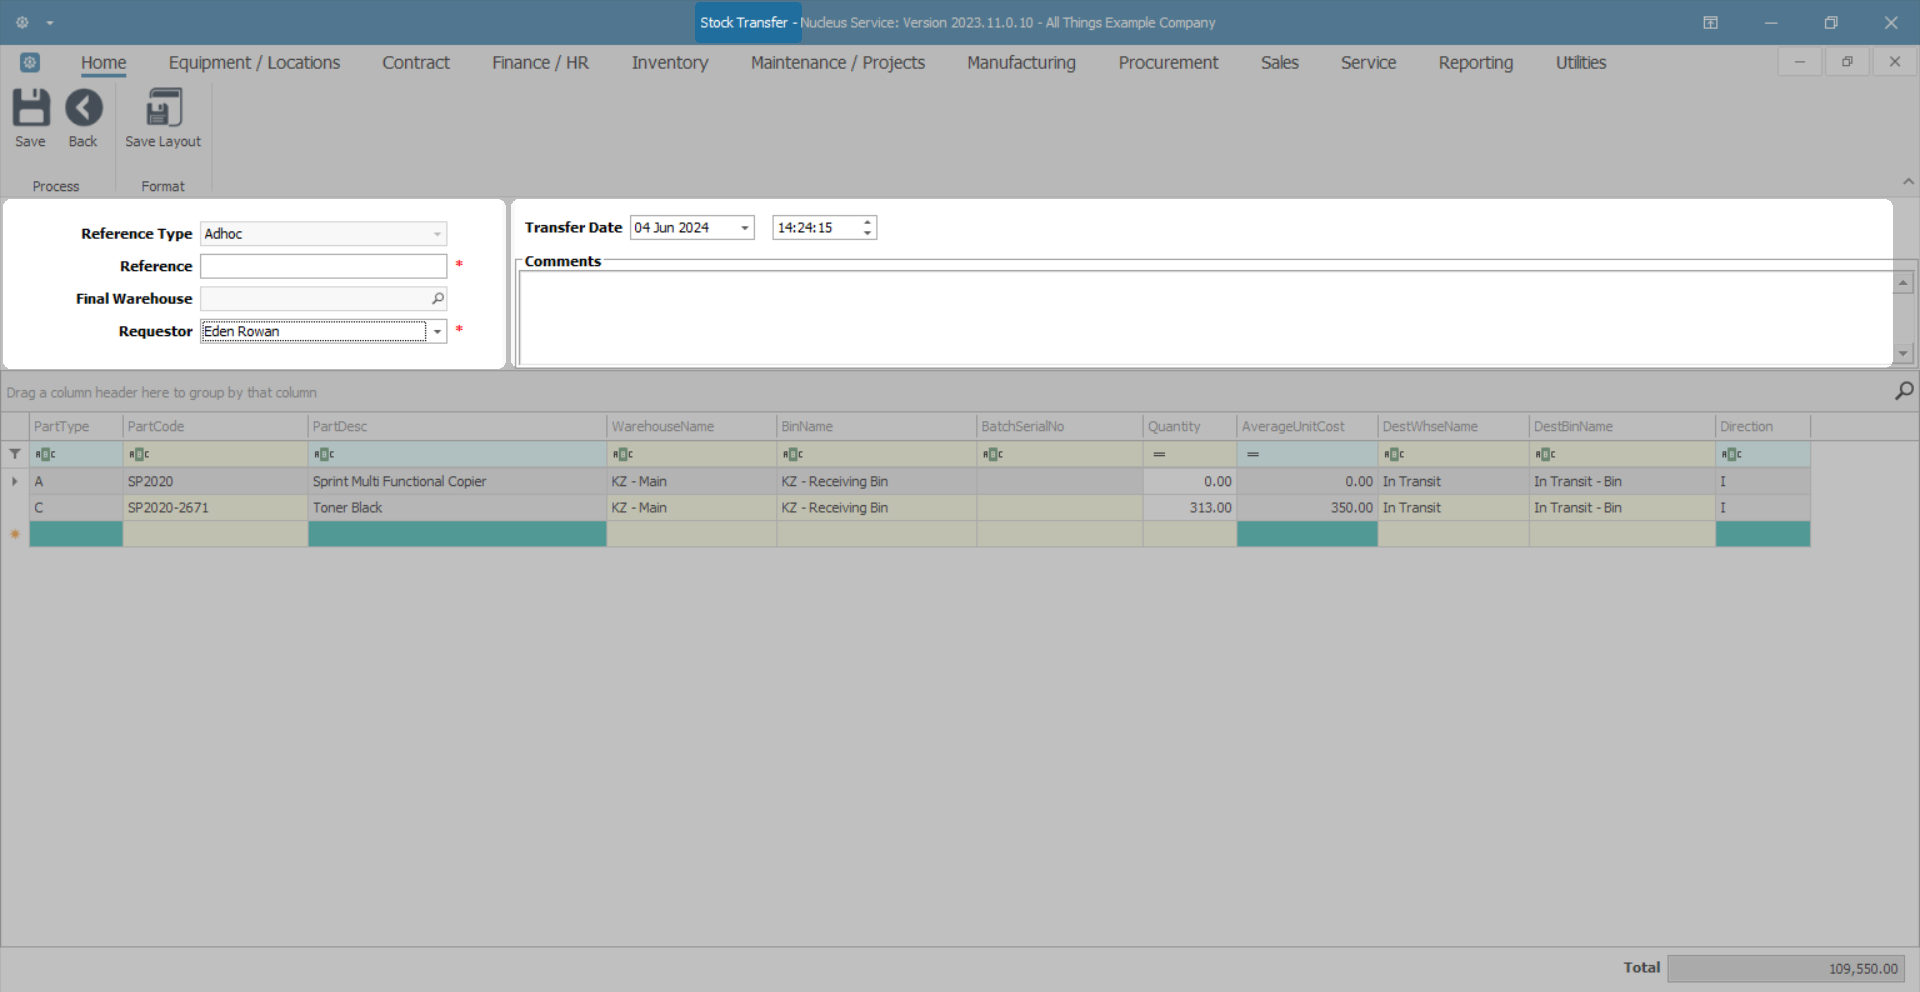The height and width of the screenshot is (992, 1920).
Task: Open the Requestor dropdown arrow
Action: (437, 331)
